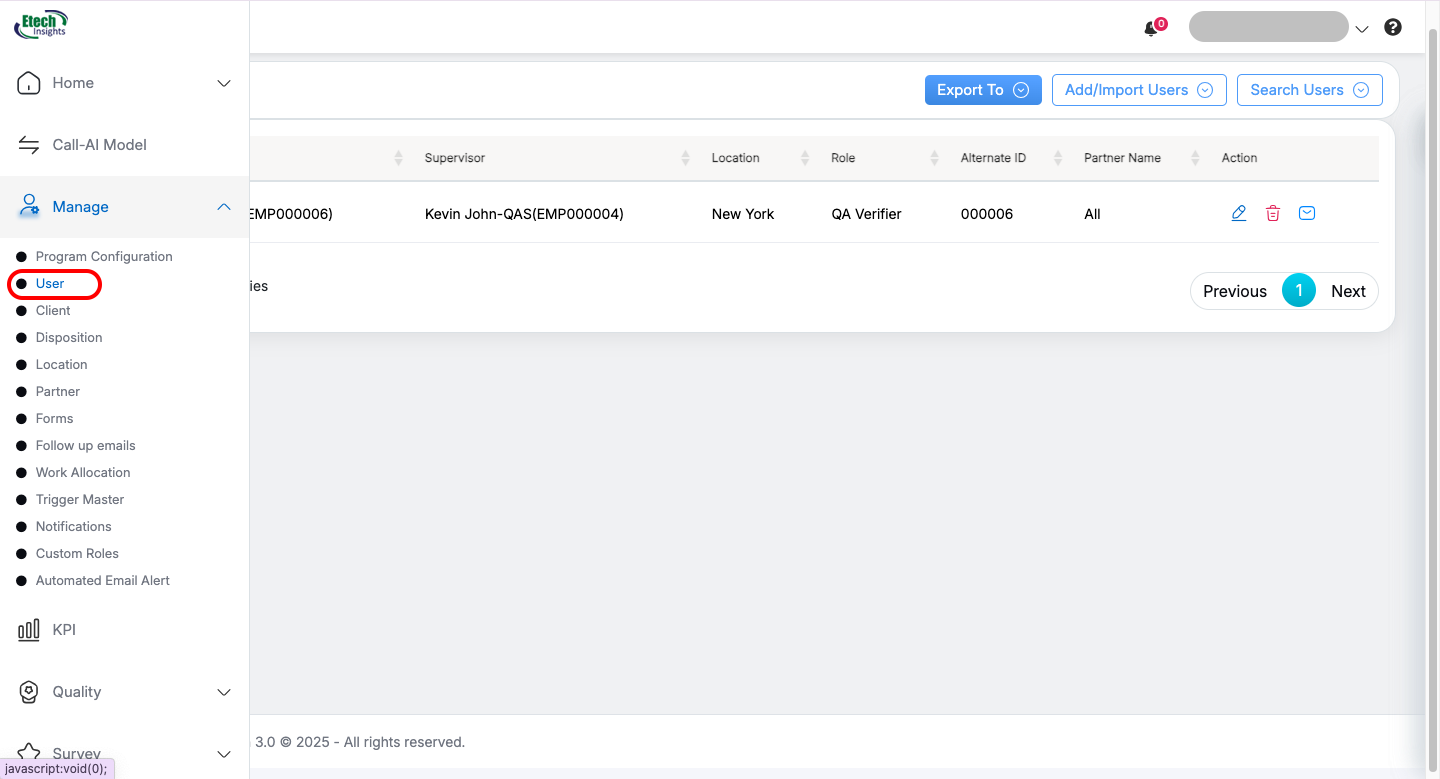Open Program Configuration in sidebar

point(104,257)
